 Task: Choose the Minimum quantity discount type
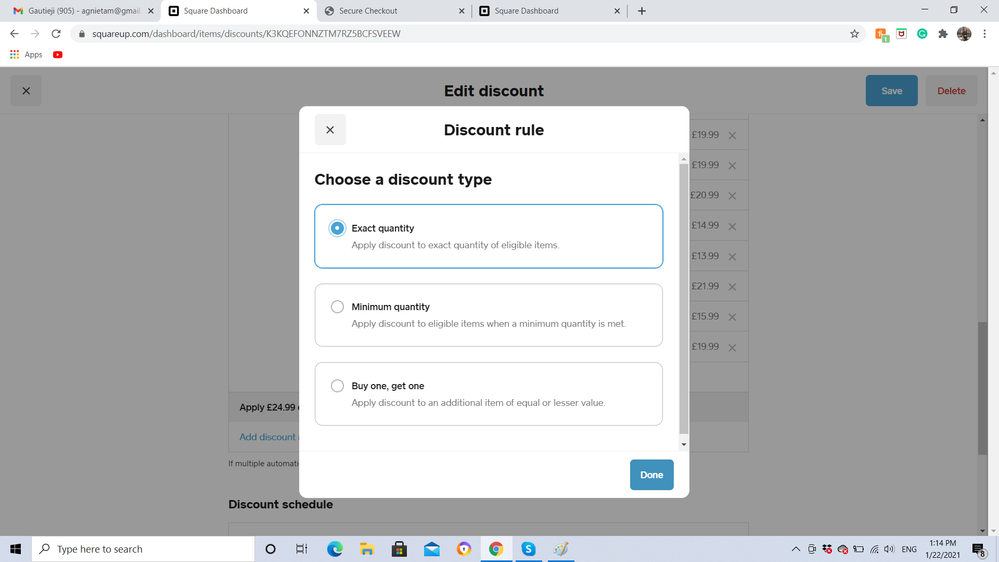point(337,307)
